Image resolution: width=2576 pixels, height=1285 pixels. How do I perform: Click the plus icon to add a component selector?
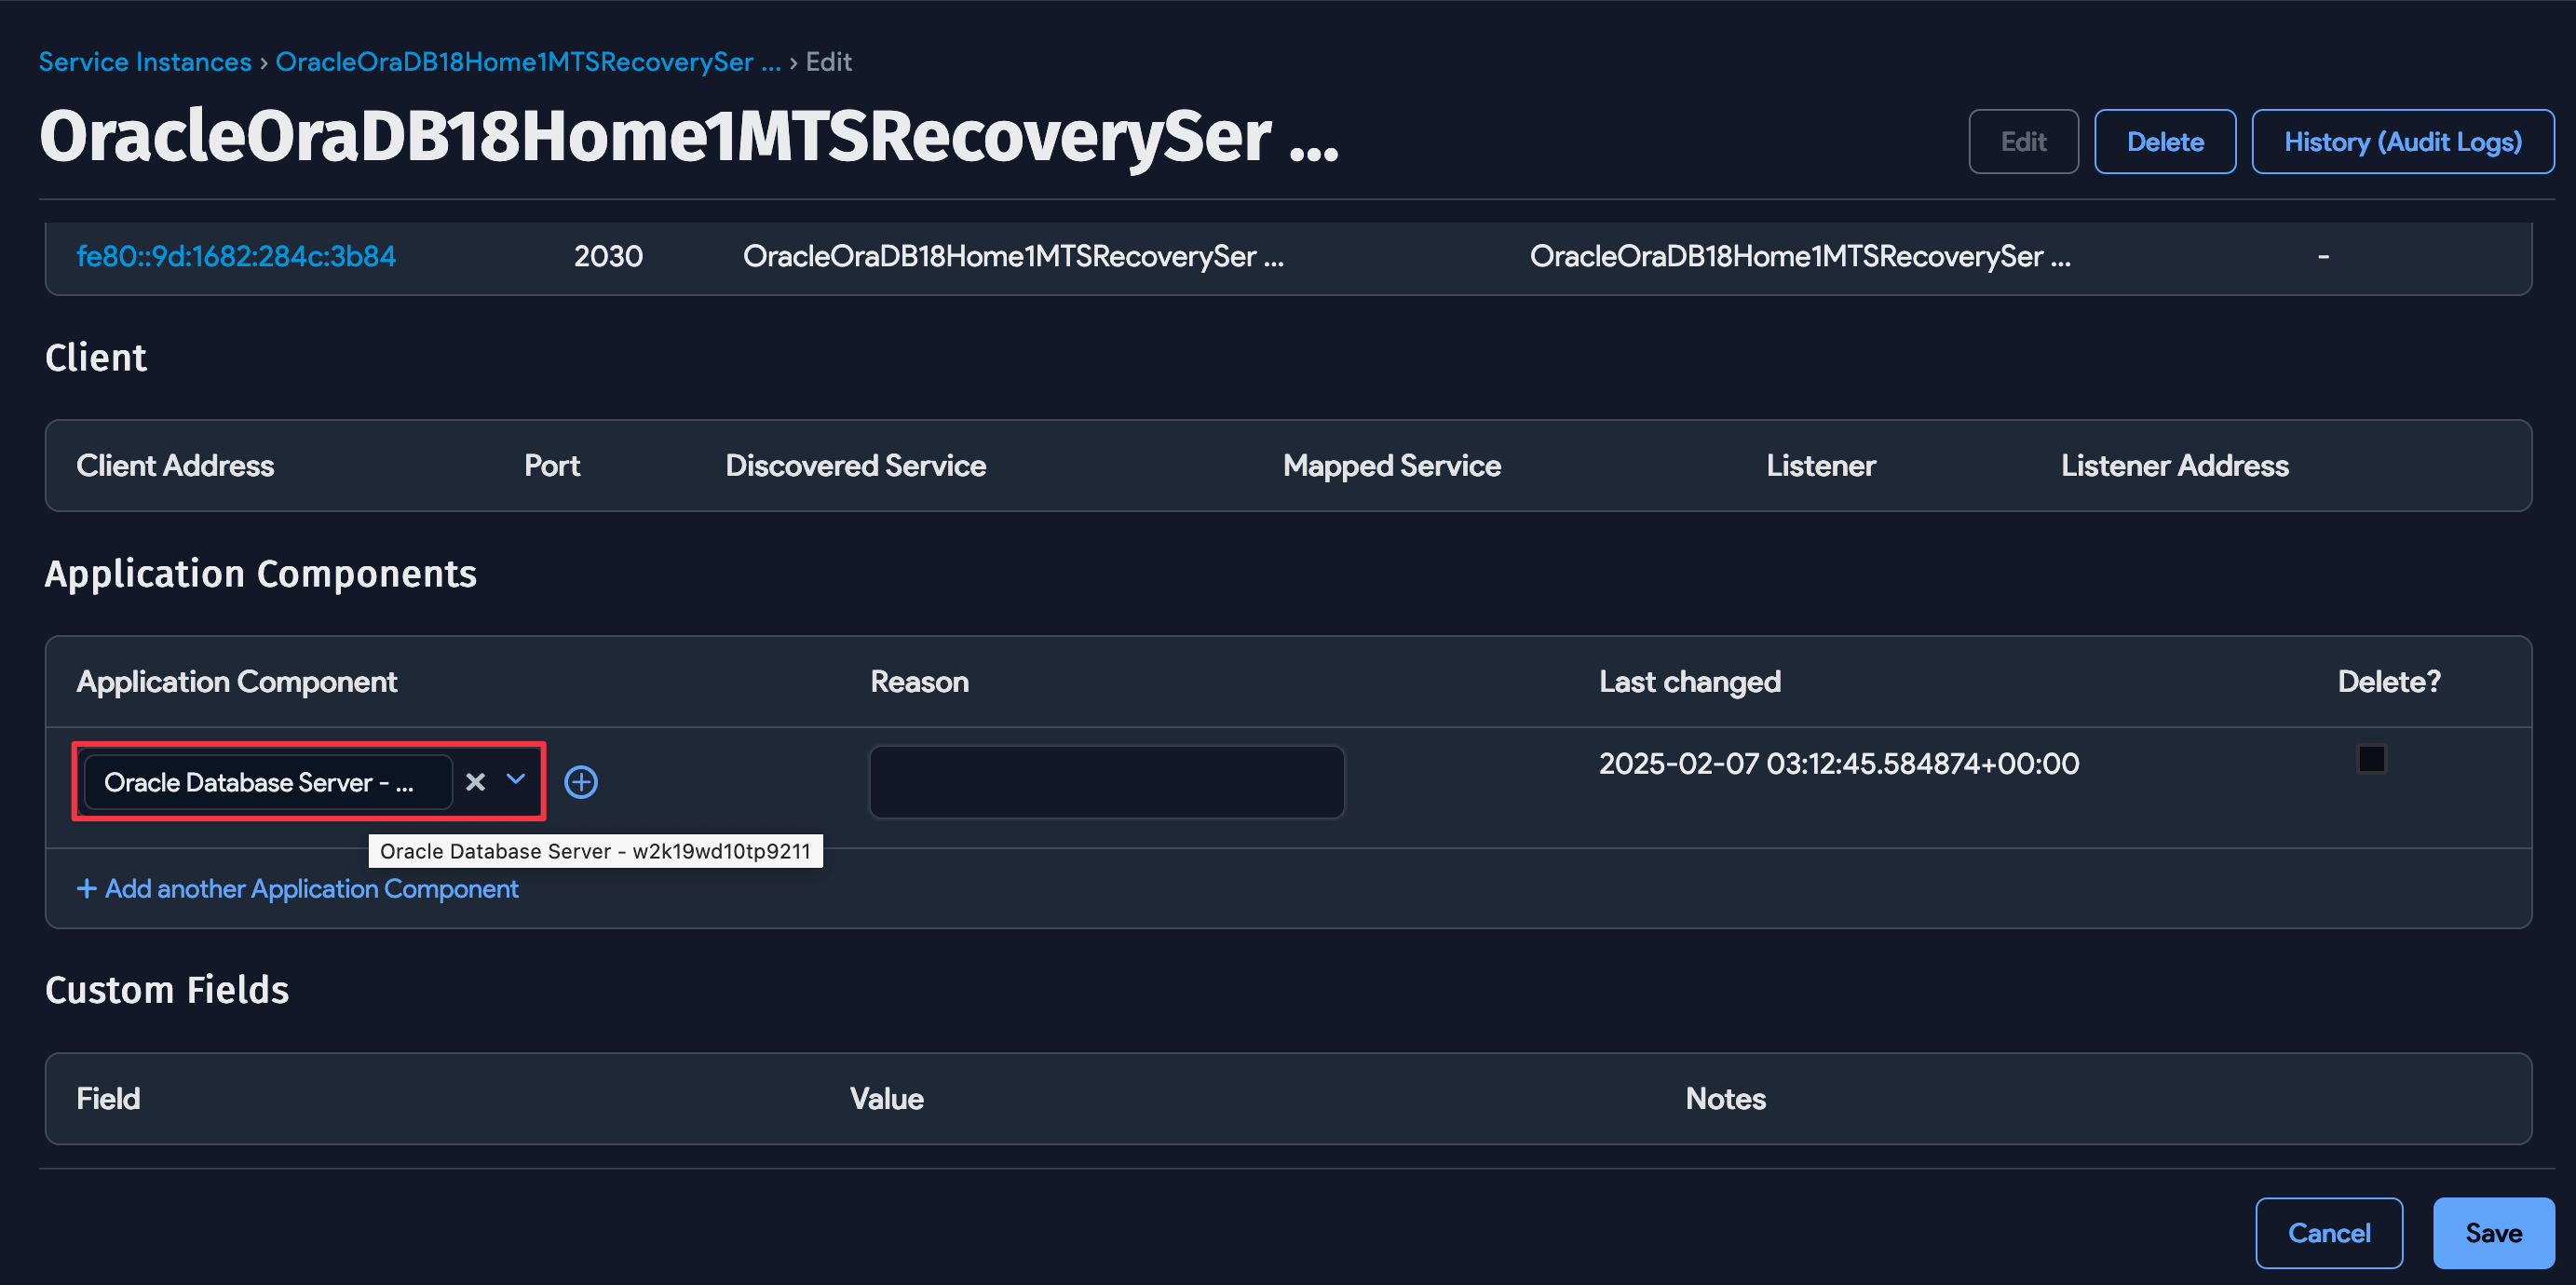581,782
